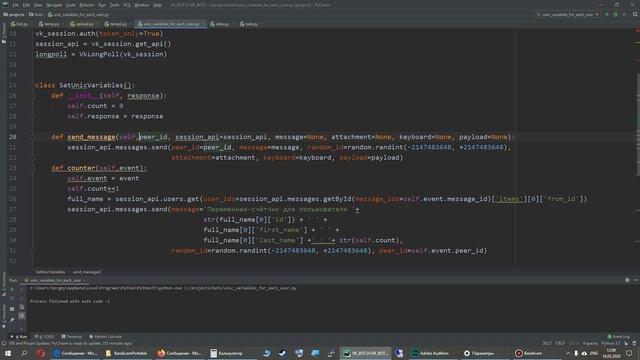Switch ENG input language in tray
This screenshot has width=640, height=360.
coord(594,353)
